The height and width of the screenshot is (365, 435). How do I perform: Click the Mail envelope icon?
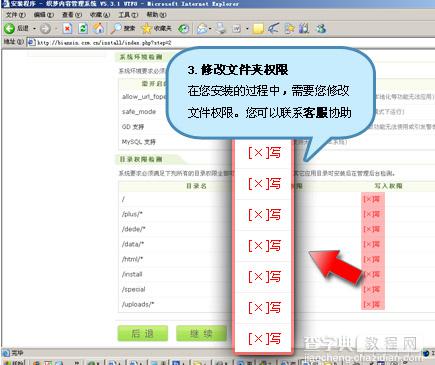(202, 29)
